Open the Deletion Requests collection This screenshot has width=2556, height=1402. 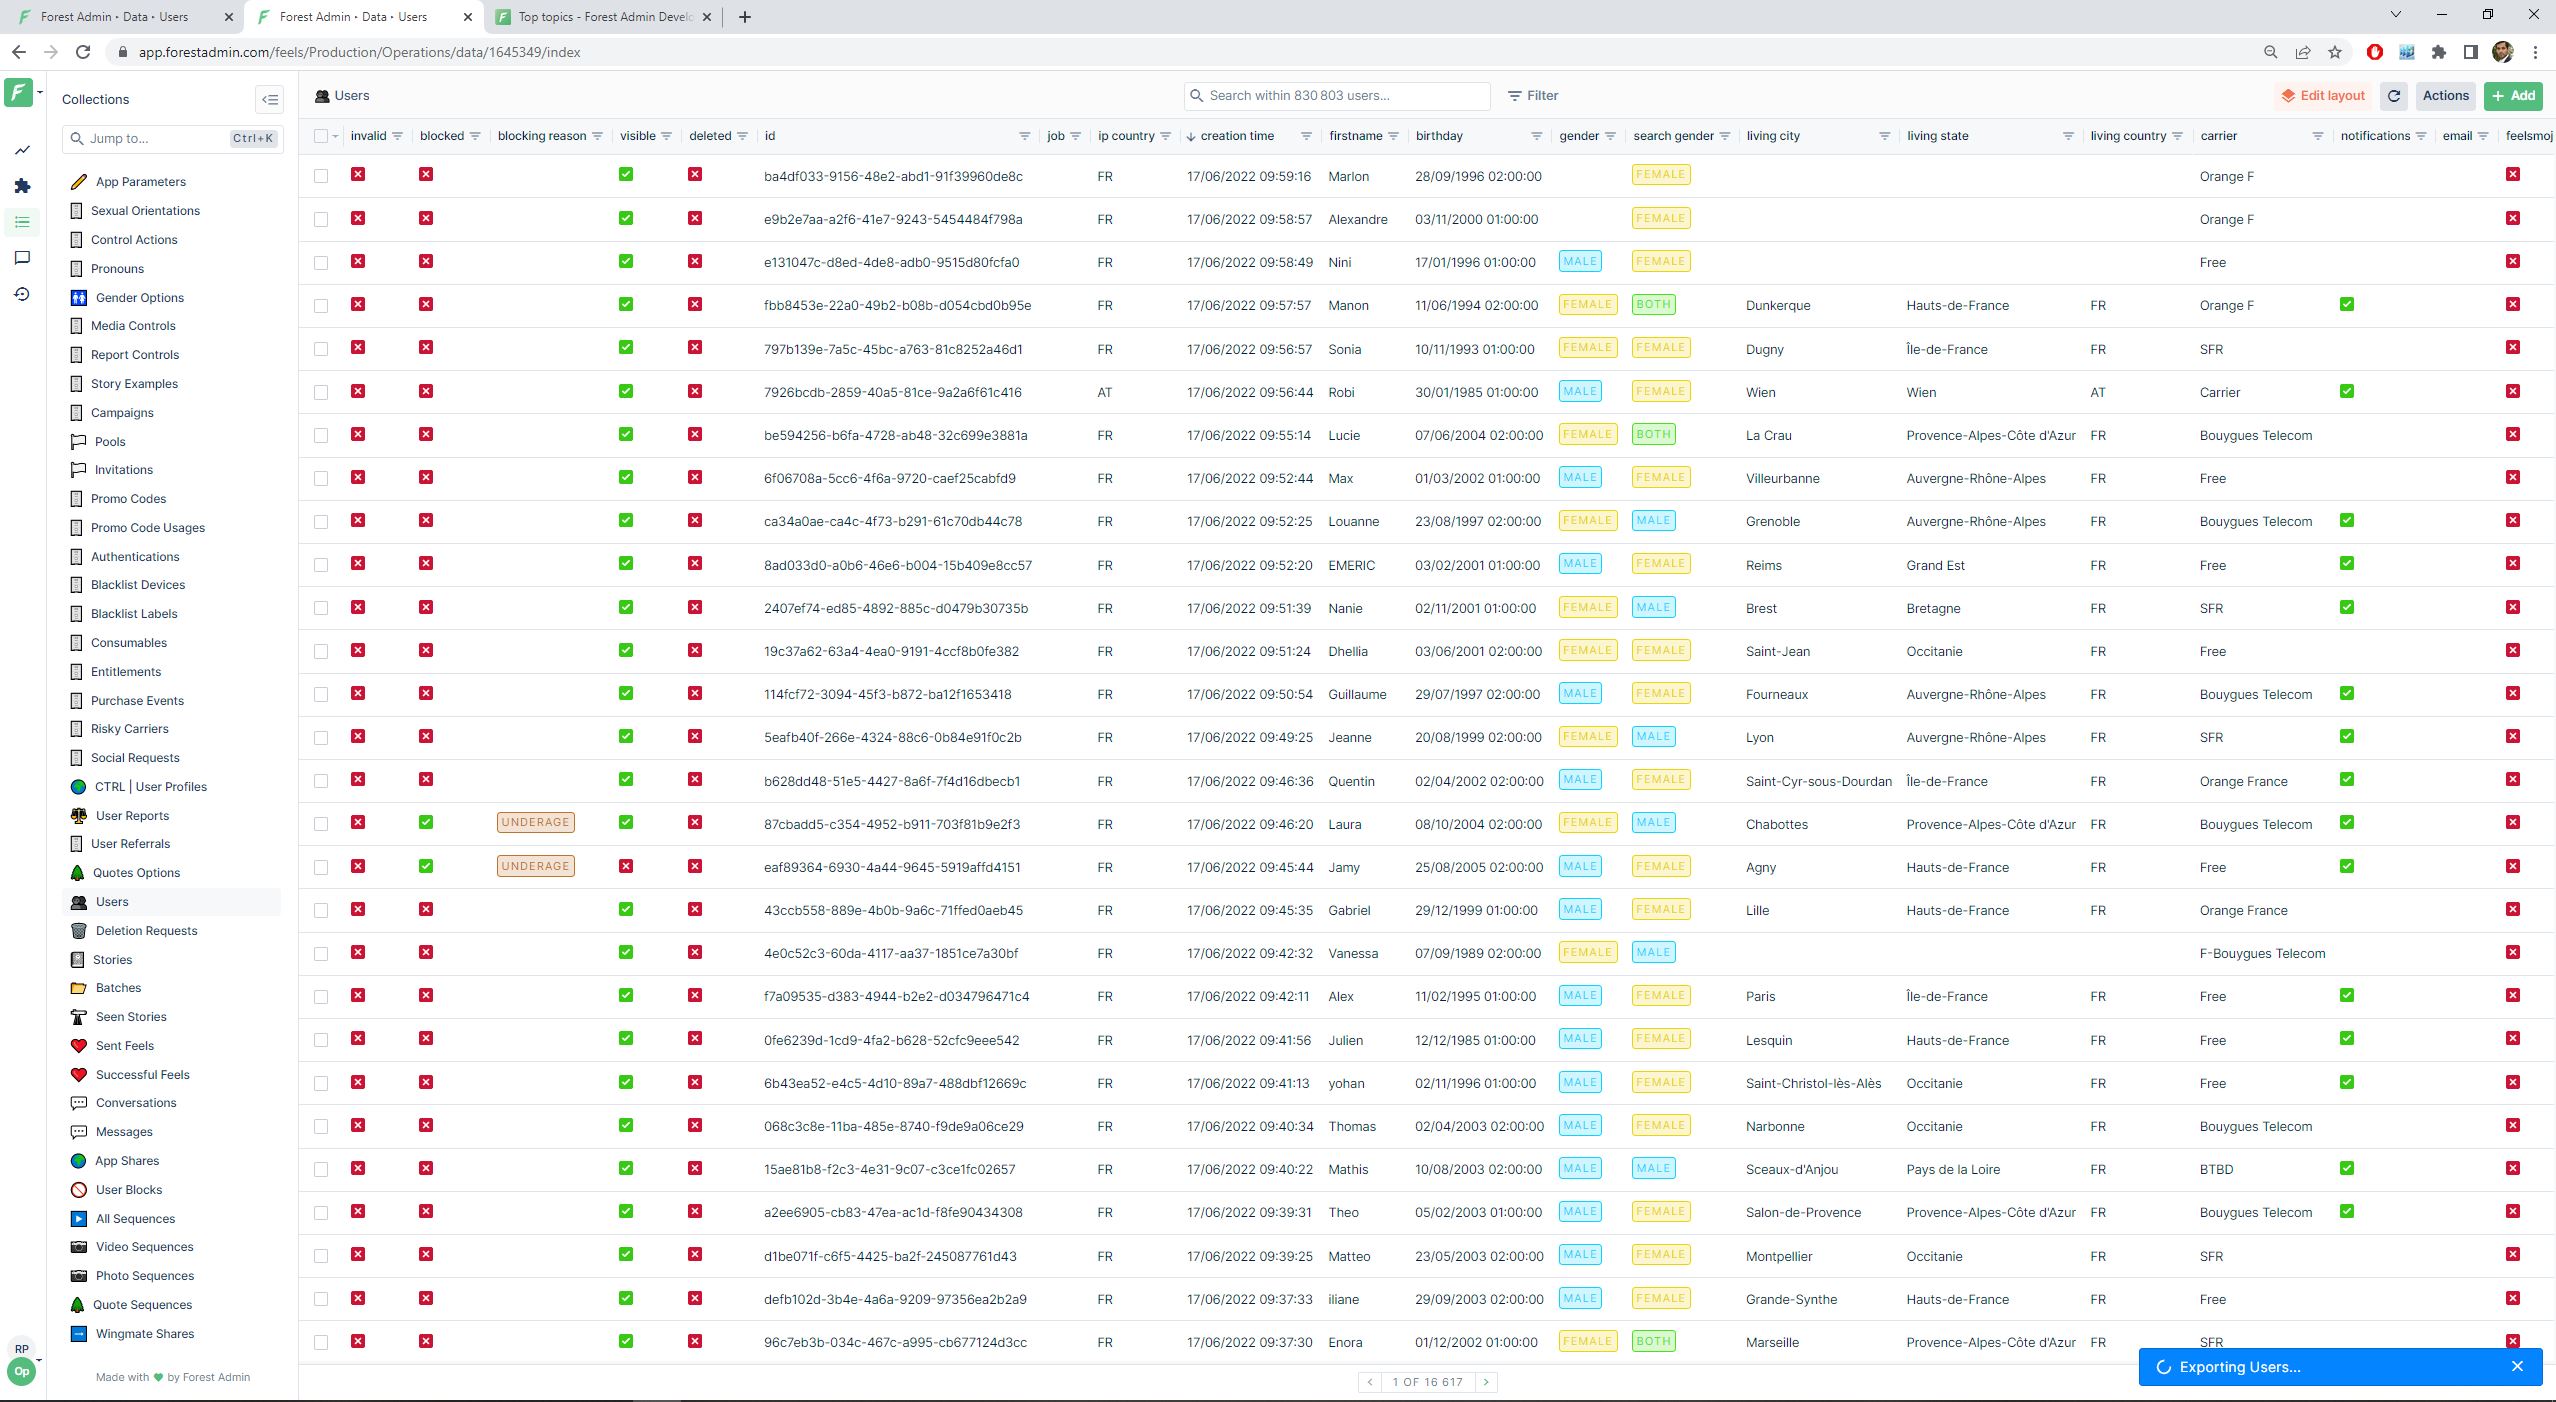146,930
